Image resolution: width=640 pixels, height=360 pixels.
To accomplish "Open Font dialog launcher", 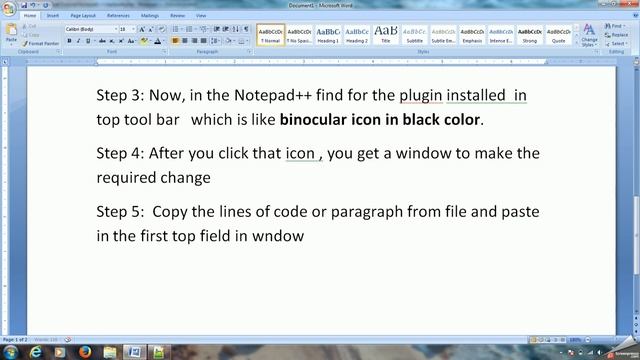I will point(164,52).
